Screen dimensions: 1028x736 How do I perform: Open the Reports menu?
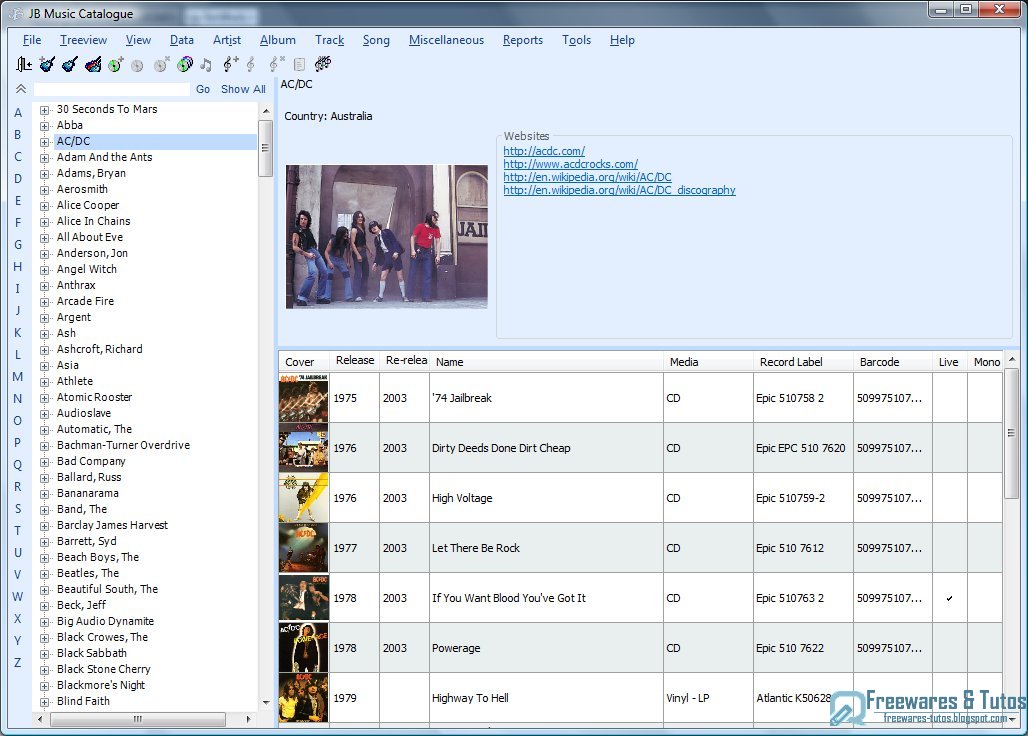pyautogui.click(x=523, y=40)
